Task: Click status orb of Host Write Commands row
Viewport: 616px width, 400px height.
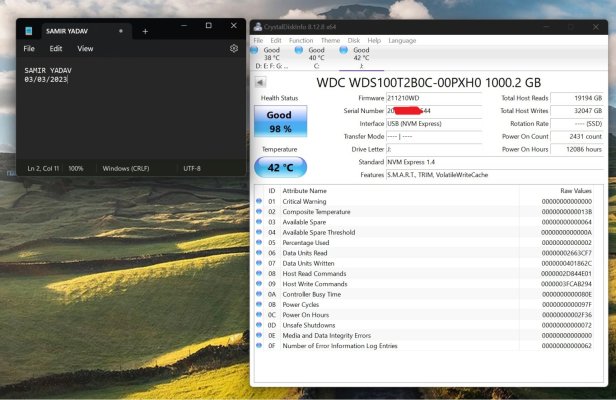Action: [x=259, y=283]
